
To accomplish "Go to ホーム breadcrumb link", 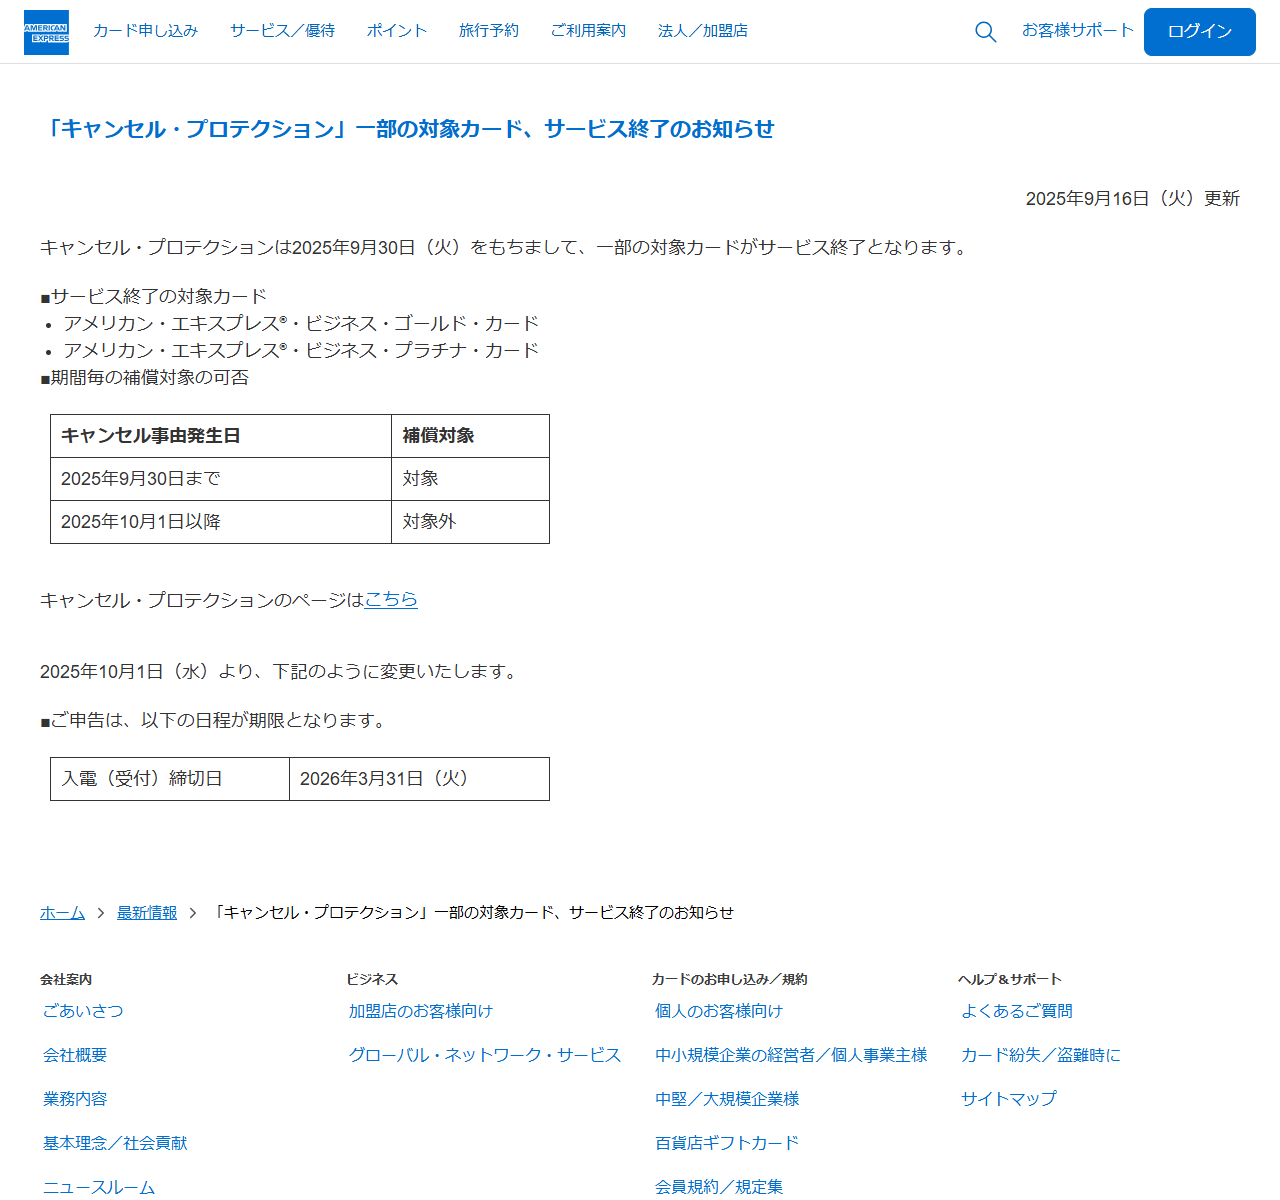I will [x=62, y=913].
